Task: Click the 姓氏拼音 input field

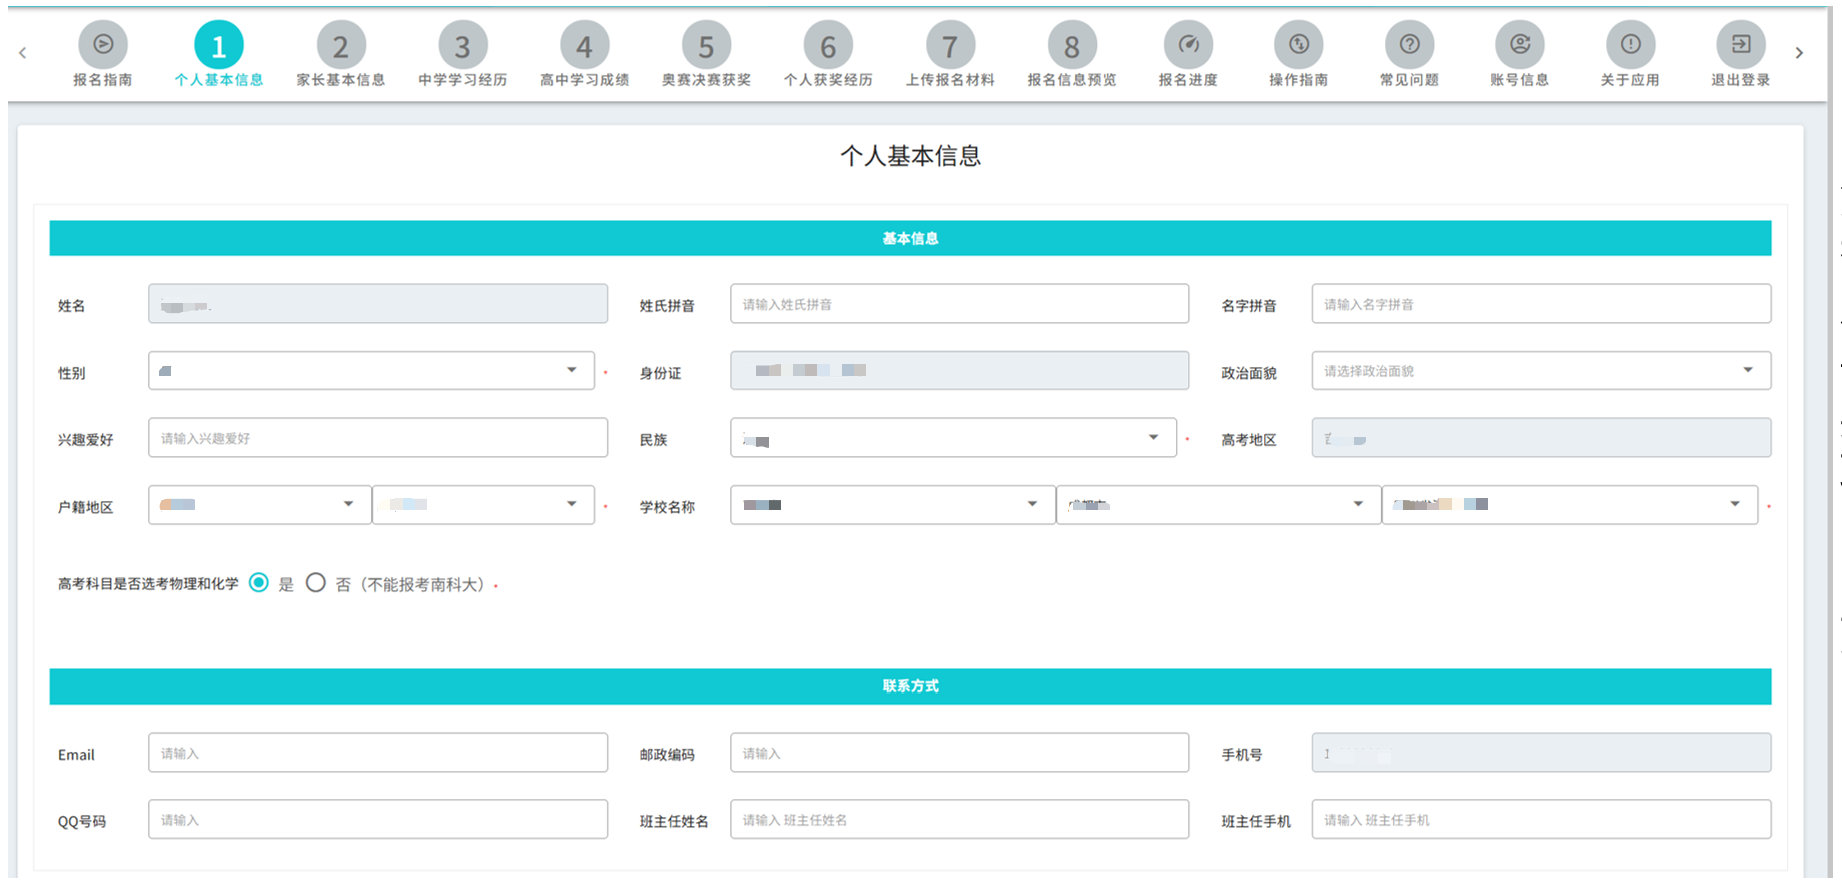Action: coord(958,304)
